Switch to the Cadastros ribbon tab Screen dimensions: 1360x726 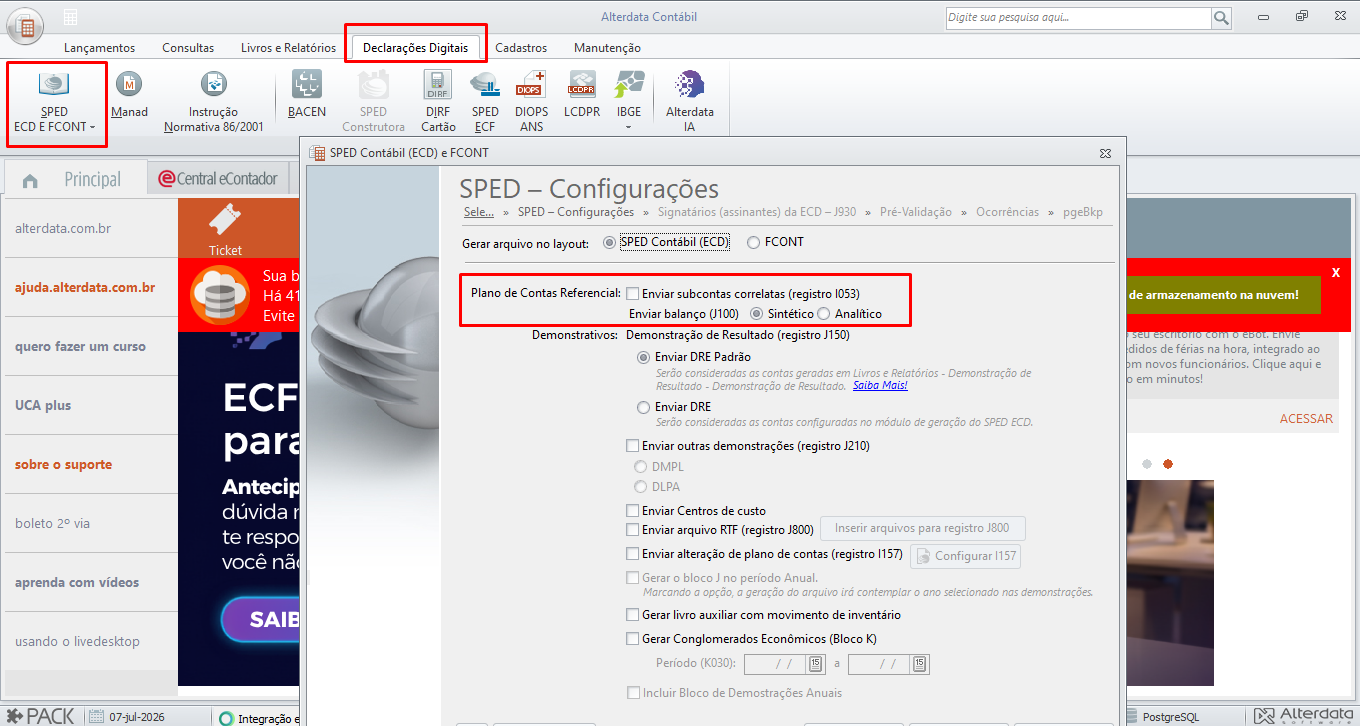click(x=521, y=47)
